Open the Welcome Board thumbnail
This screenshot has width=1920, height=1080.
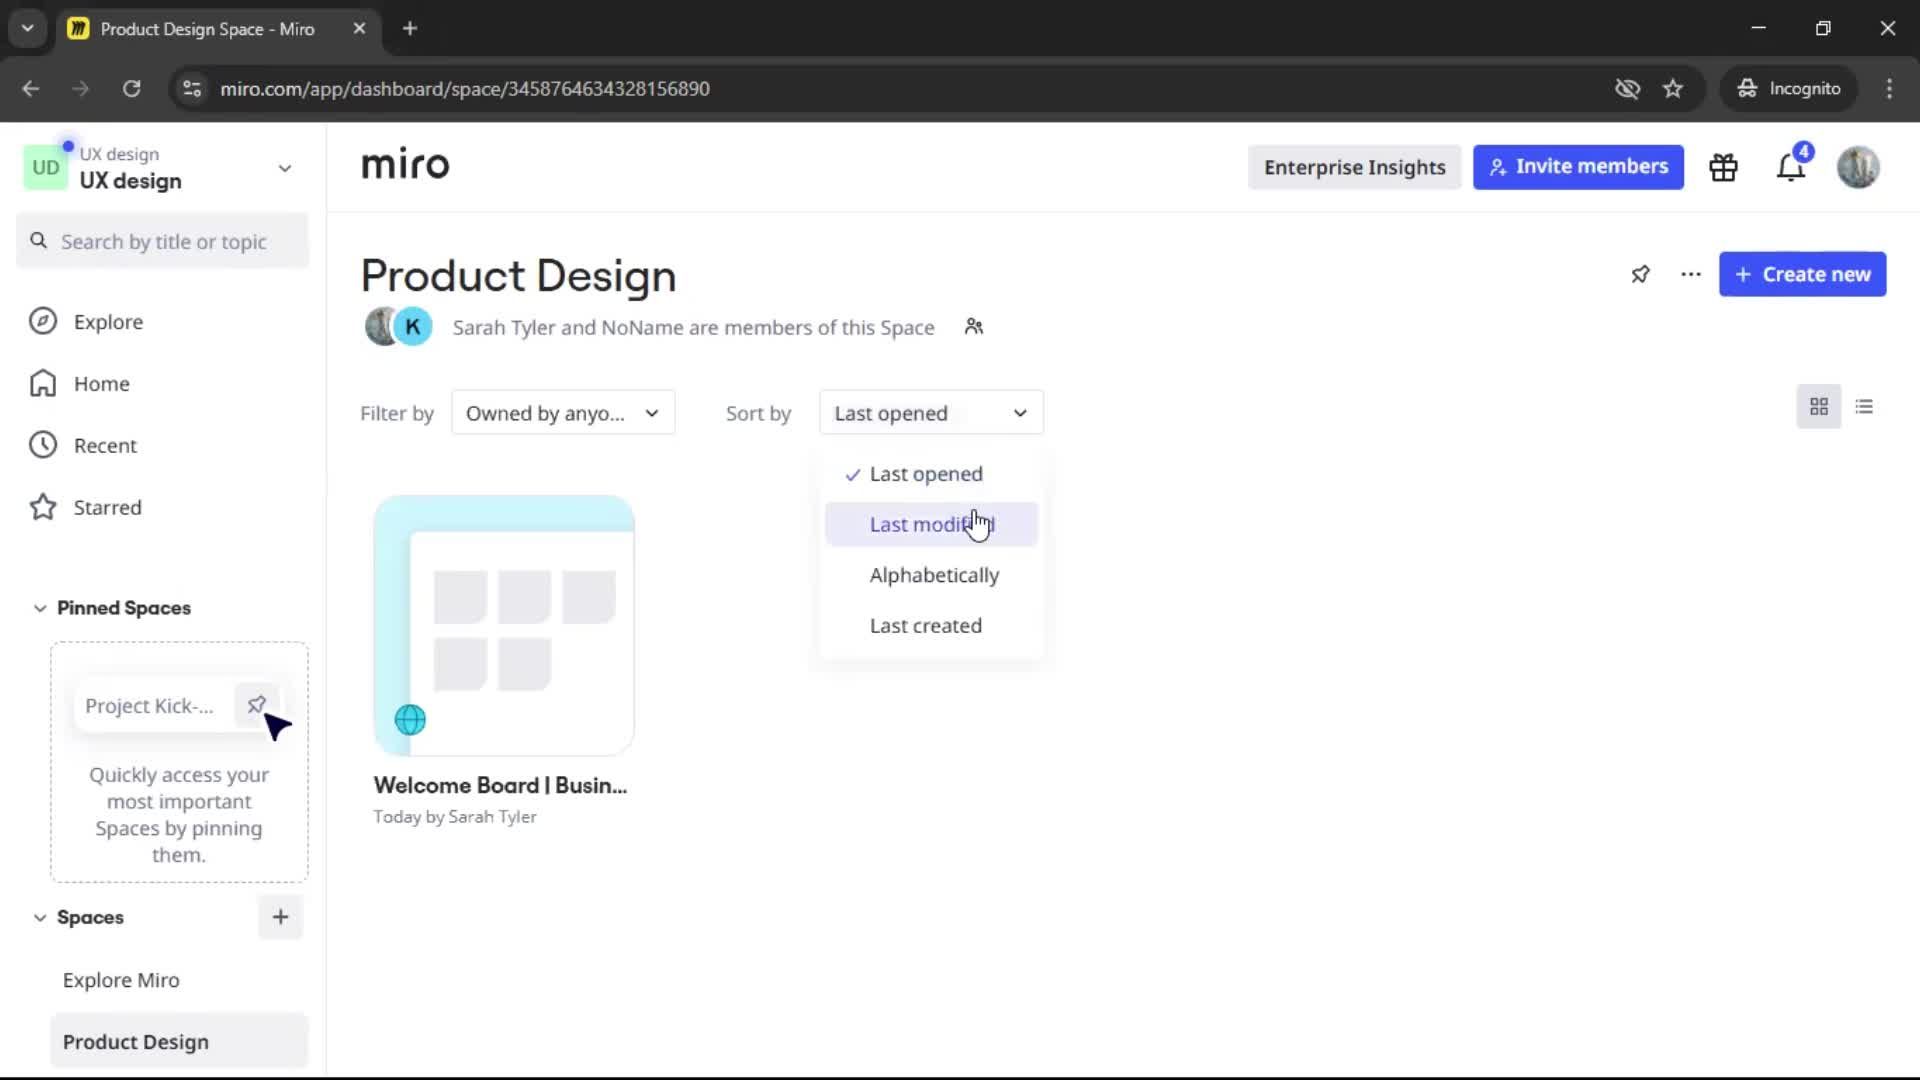[503, 625]
